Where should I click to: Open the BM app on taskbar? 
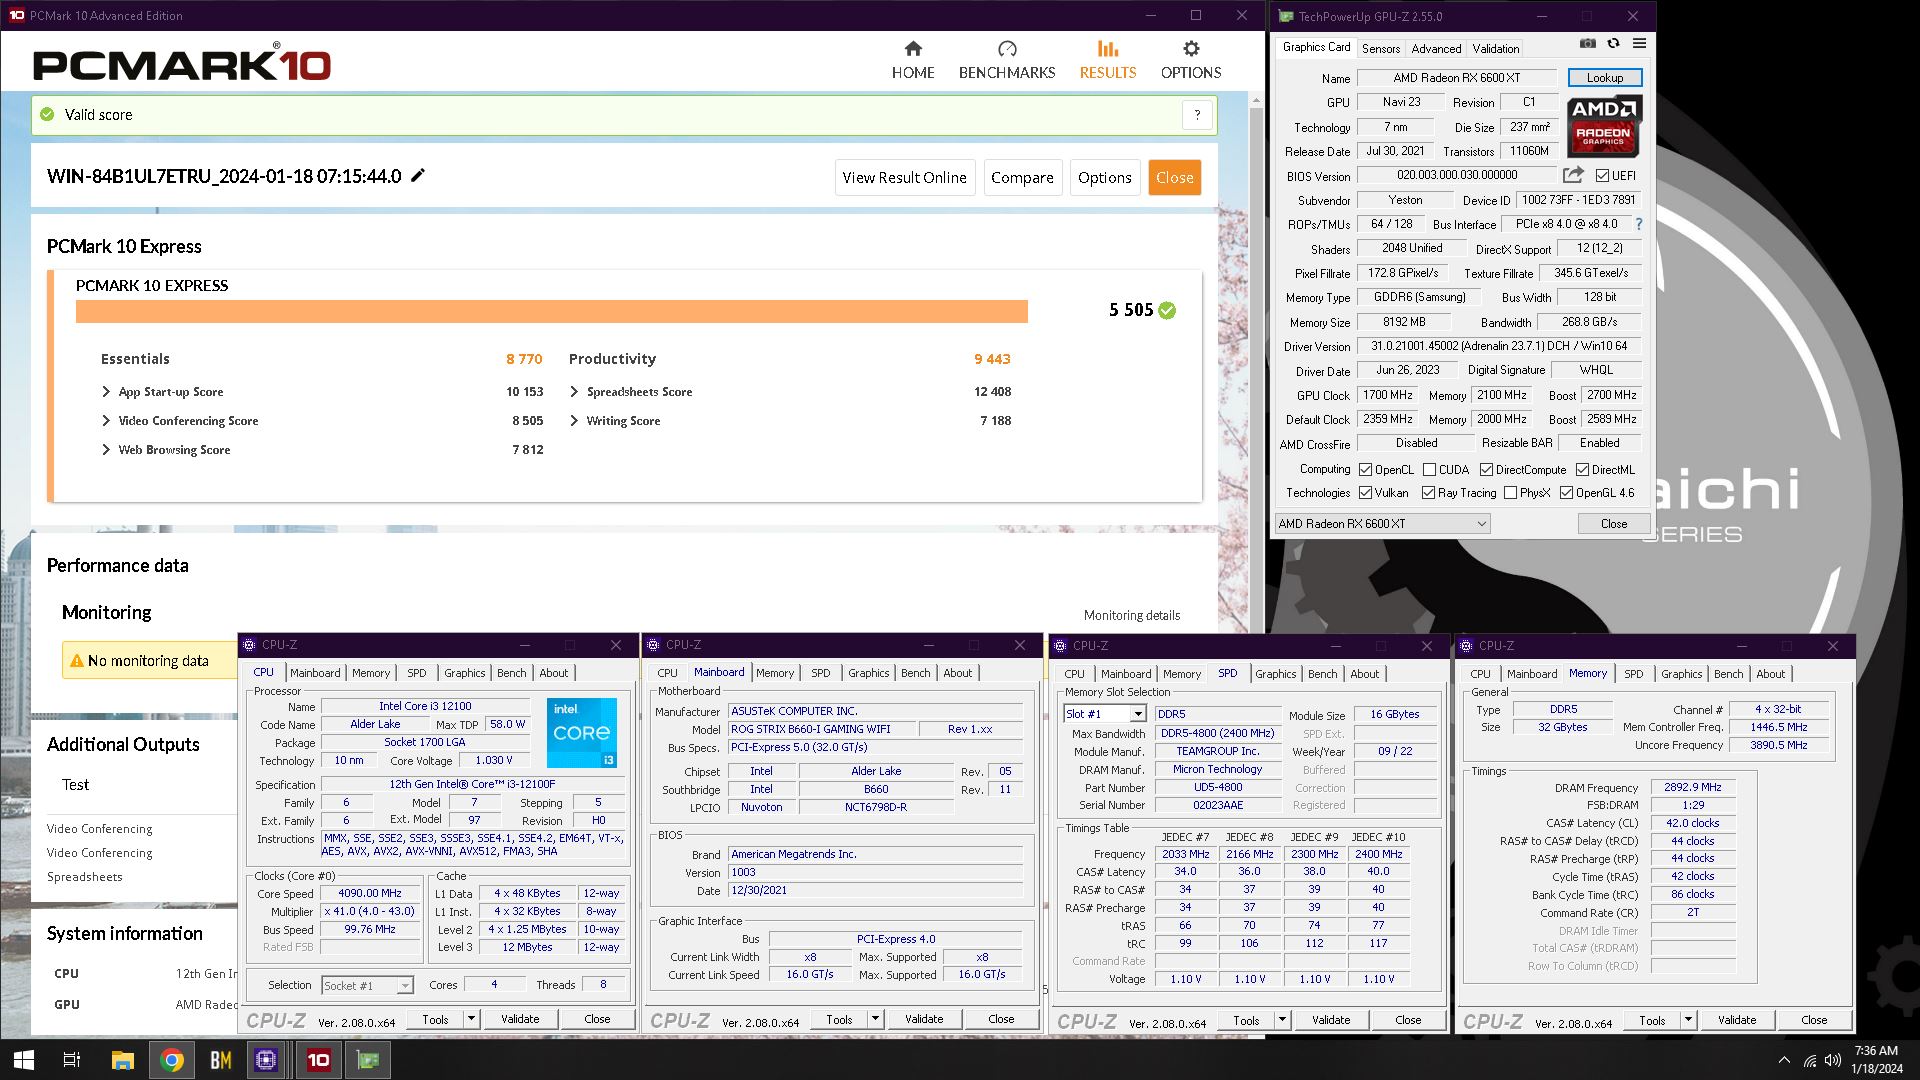[x=220, y=1060]
